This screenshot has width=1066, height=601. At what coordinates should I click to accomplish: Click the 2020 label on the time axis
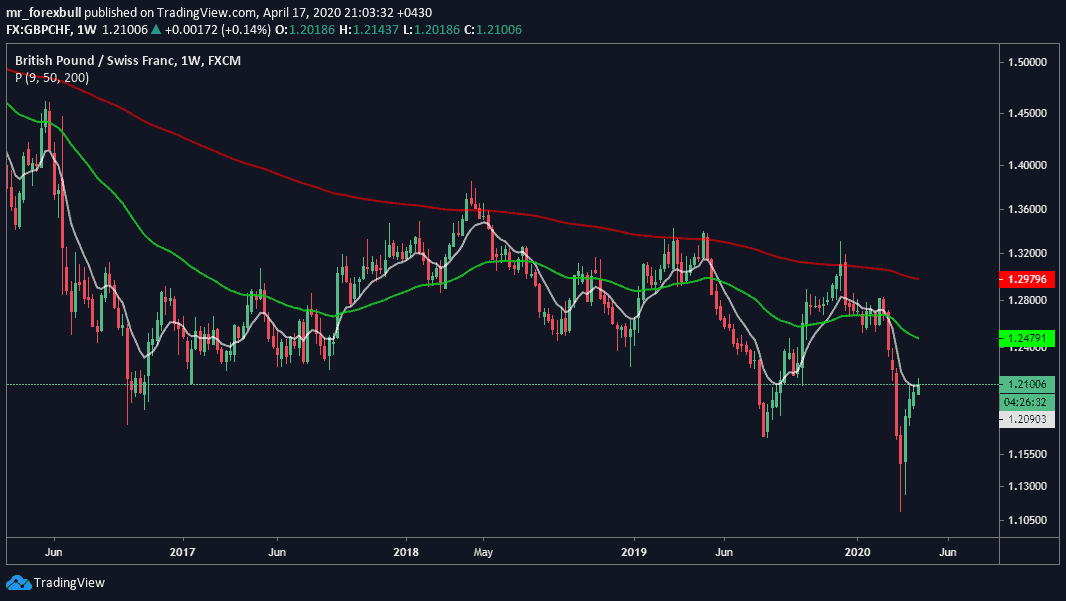coord(859,551)
